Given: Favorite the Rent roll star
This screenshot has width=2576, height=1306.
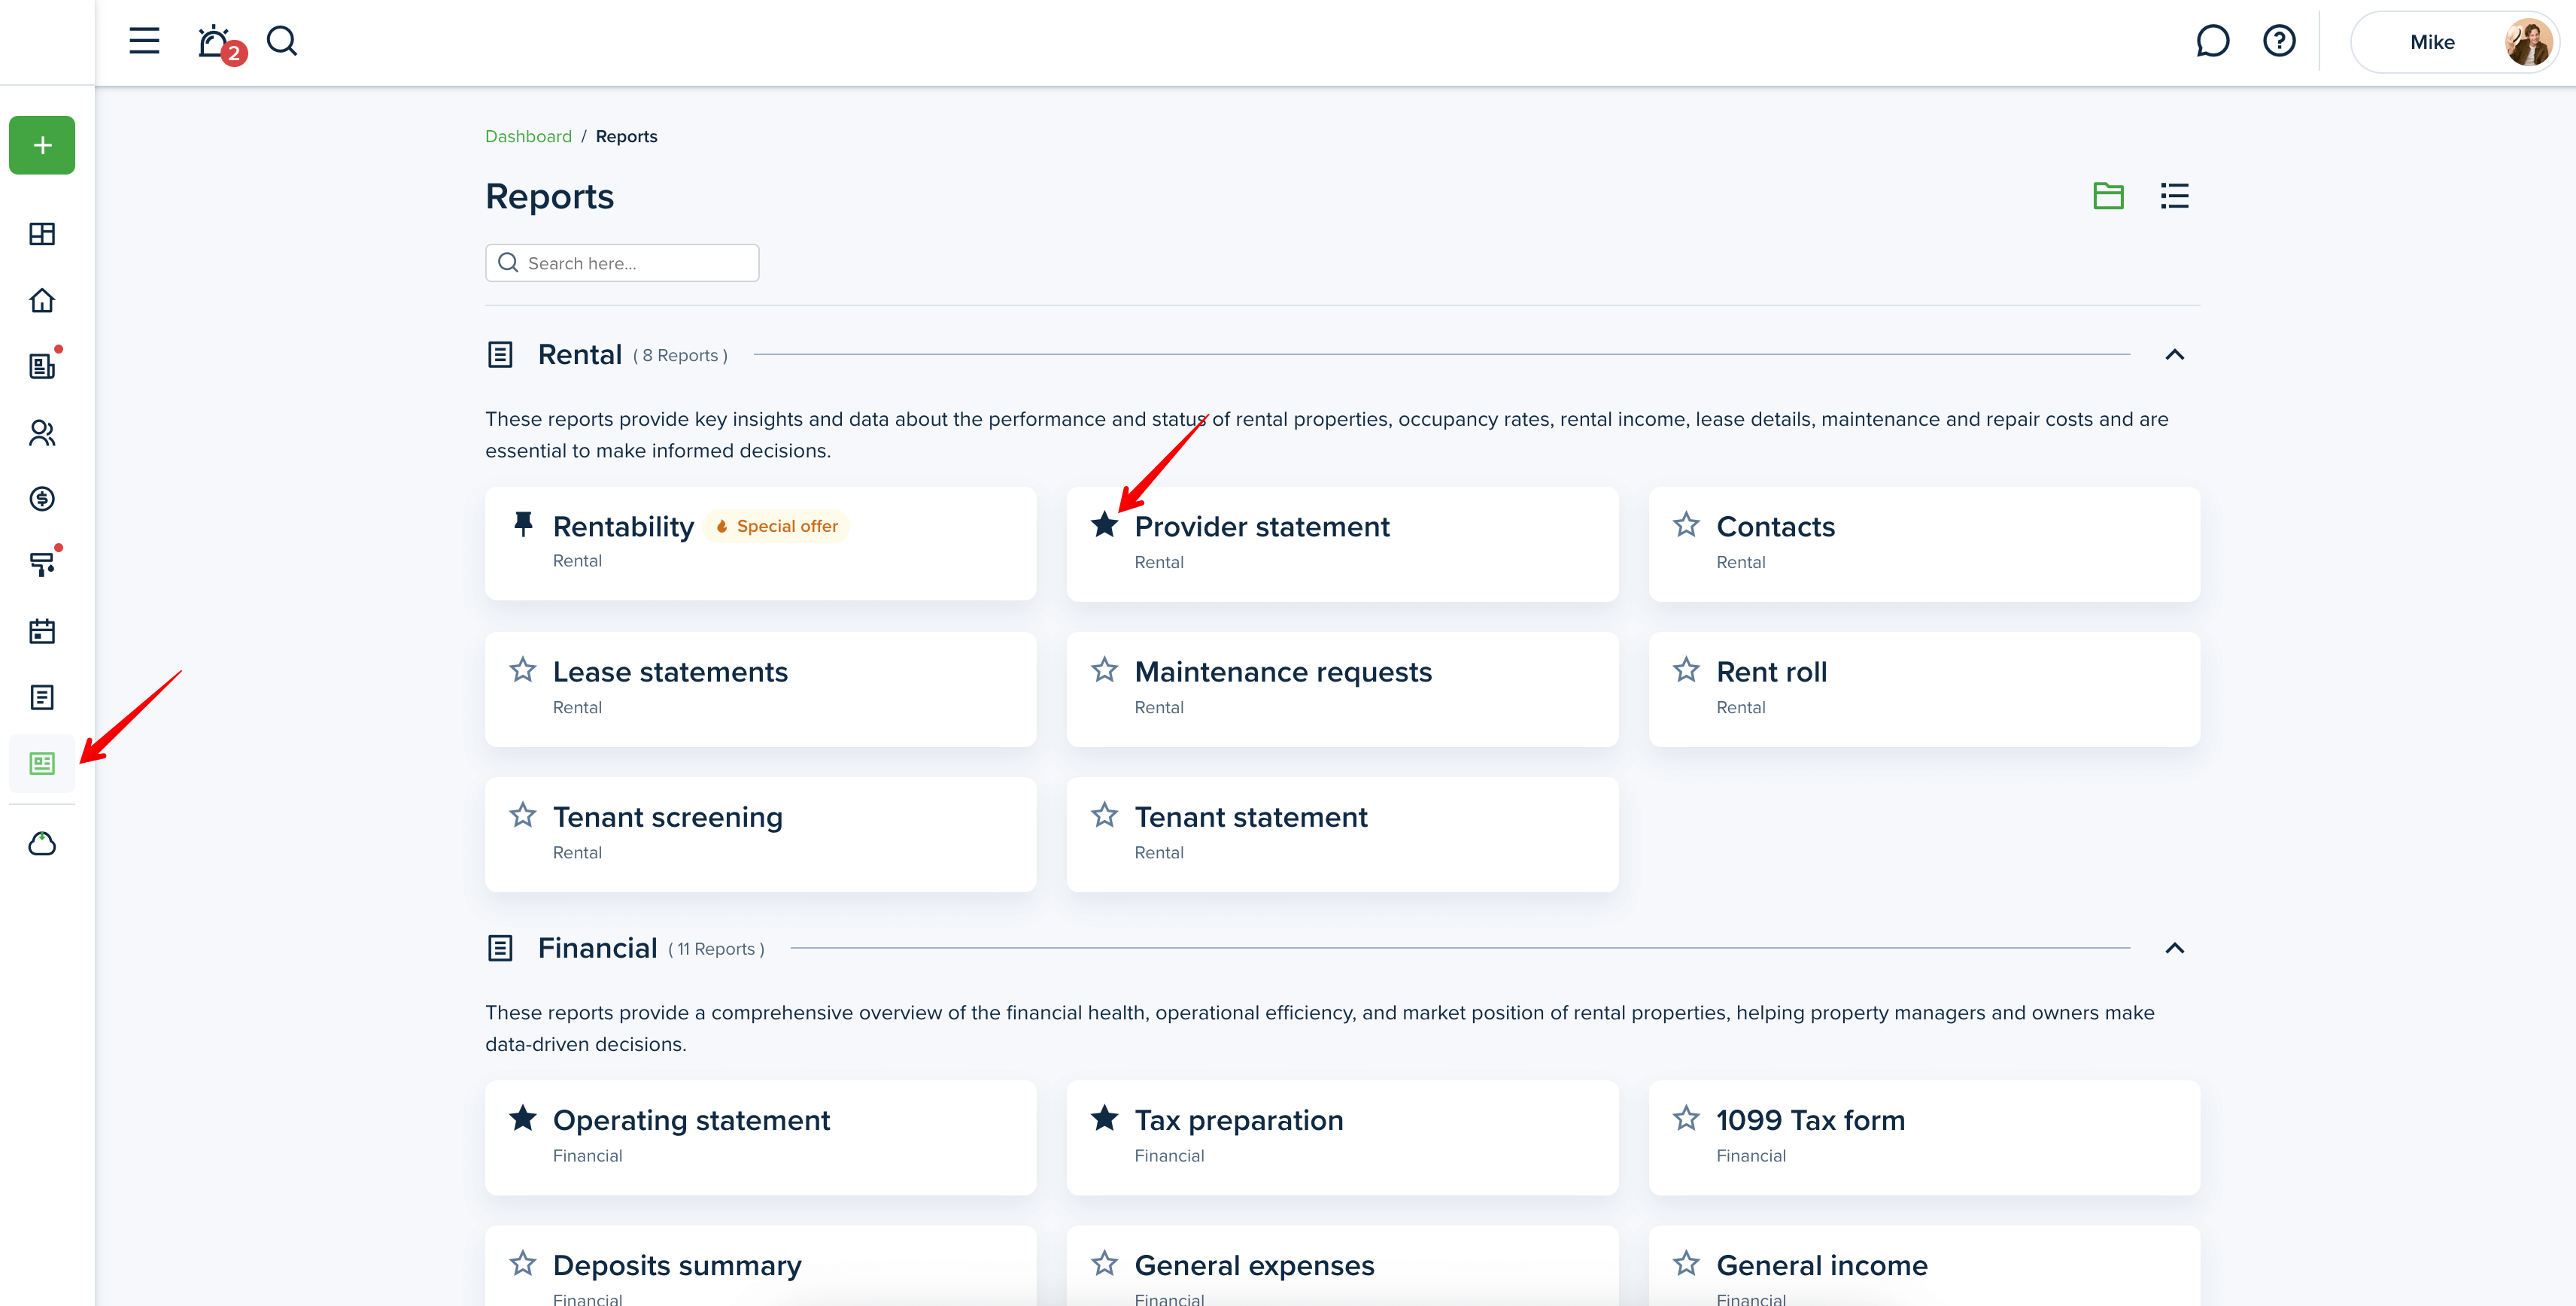Looking at the screenshot, I should [x=1686, y=669].
